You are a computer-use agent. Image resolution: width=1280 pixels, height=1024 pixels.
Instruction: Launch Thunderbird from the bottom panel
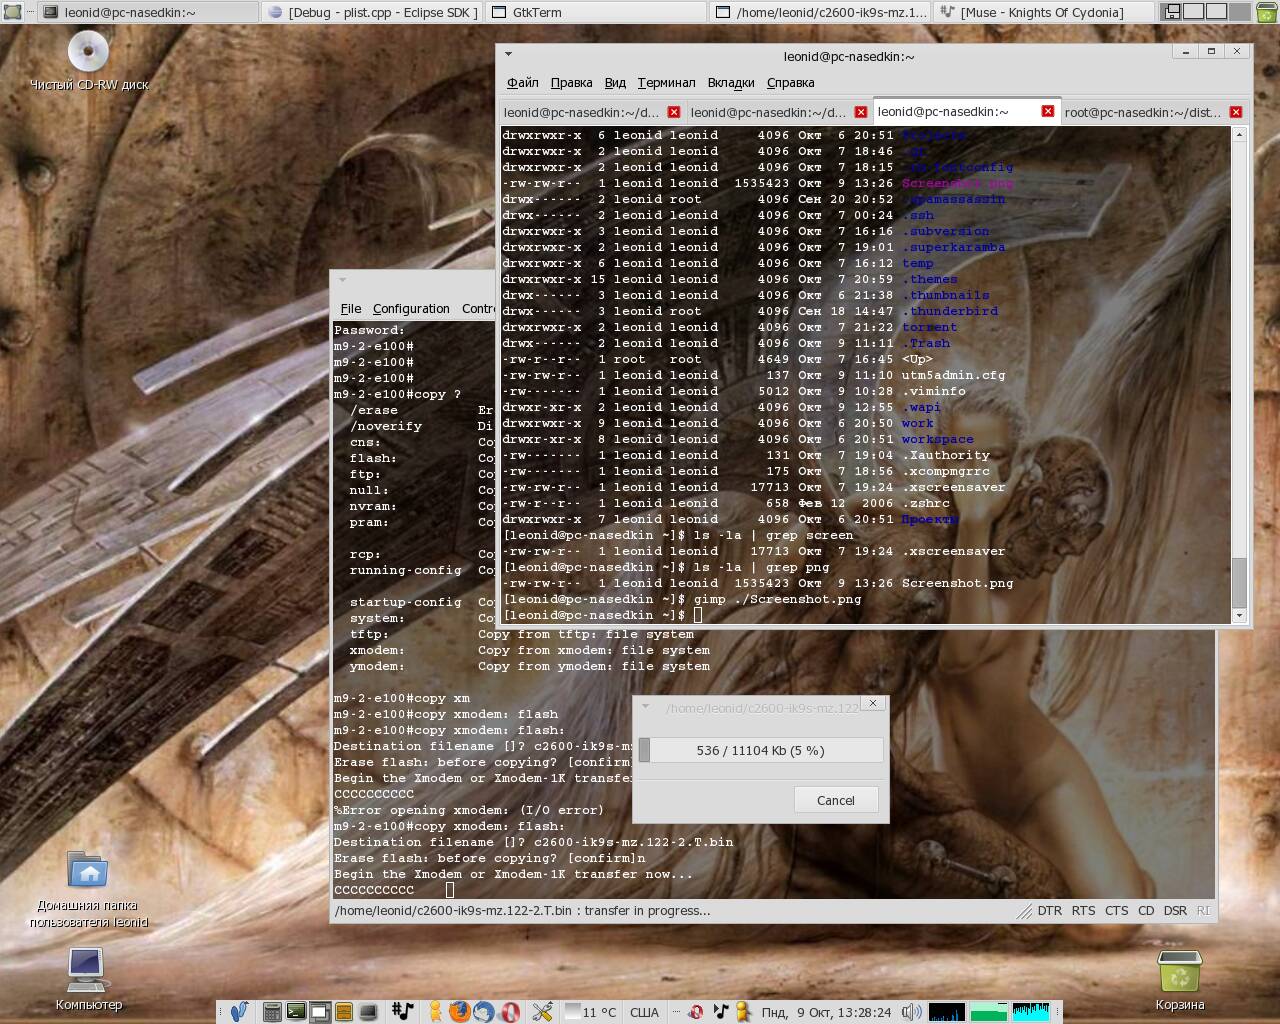pos(483,1011)
